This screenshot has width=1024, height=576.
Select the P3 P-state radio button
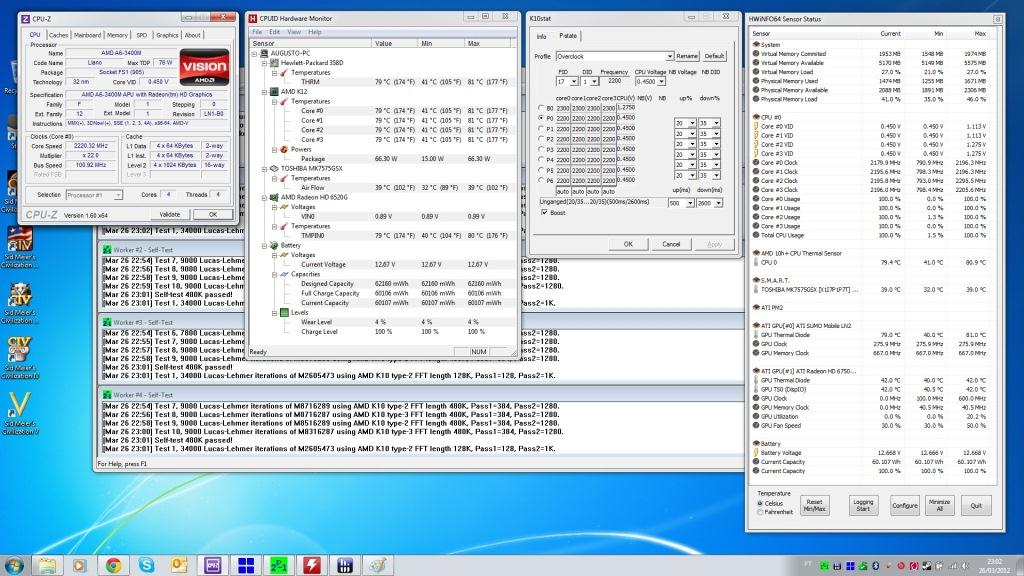pos(541,150)
